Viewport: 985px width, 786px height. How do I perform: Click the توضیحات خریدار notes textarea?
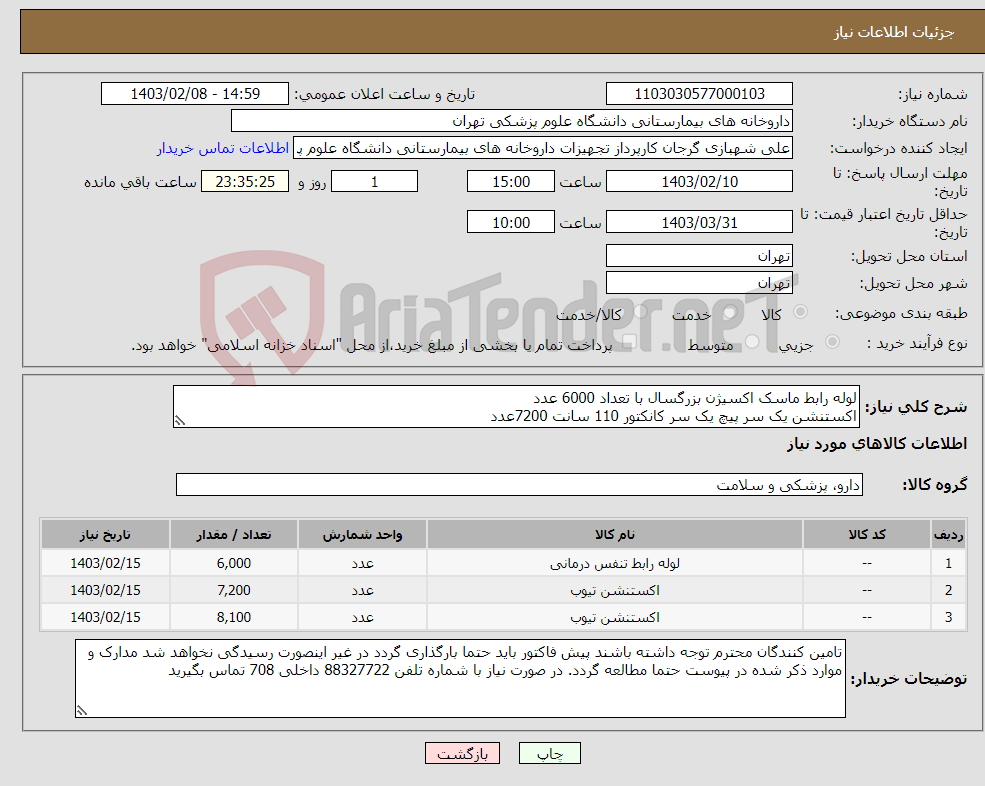[x=460, y=679]
